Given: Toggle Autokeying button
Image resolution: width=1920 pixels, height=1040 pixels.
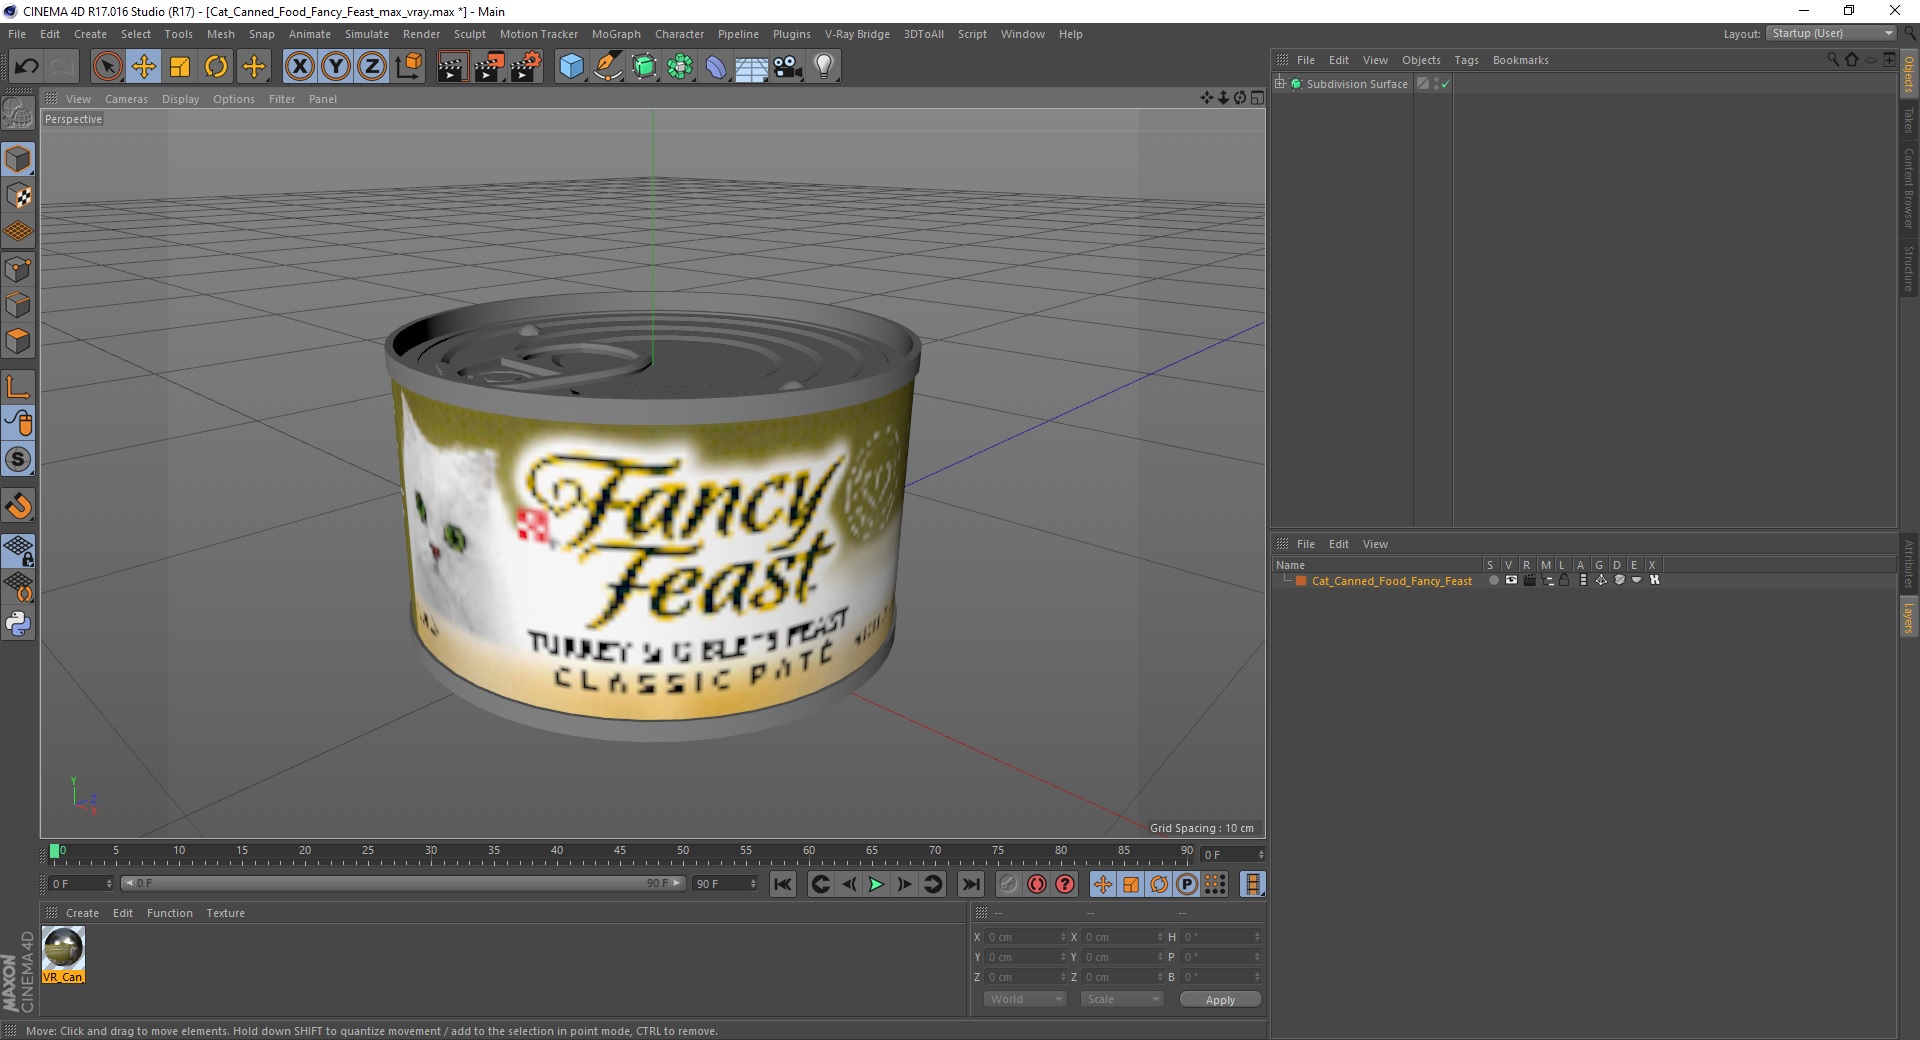Looking at the screenshot, I should (1037, 884).
